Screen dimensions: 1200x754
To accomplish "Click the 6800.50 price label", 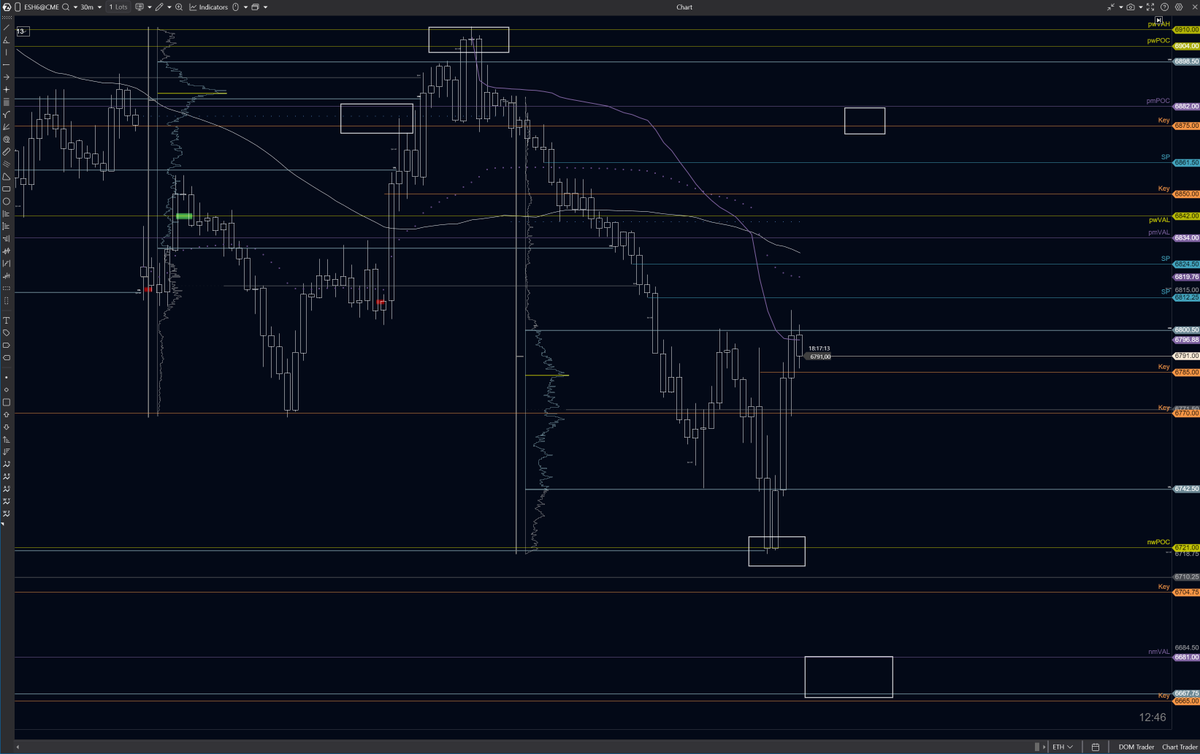I will coord(1186,330).
